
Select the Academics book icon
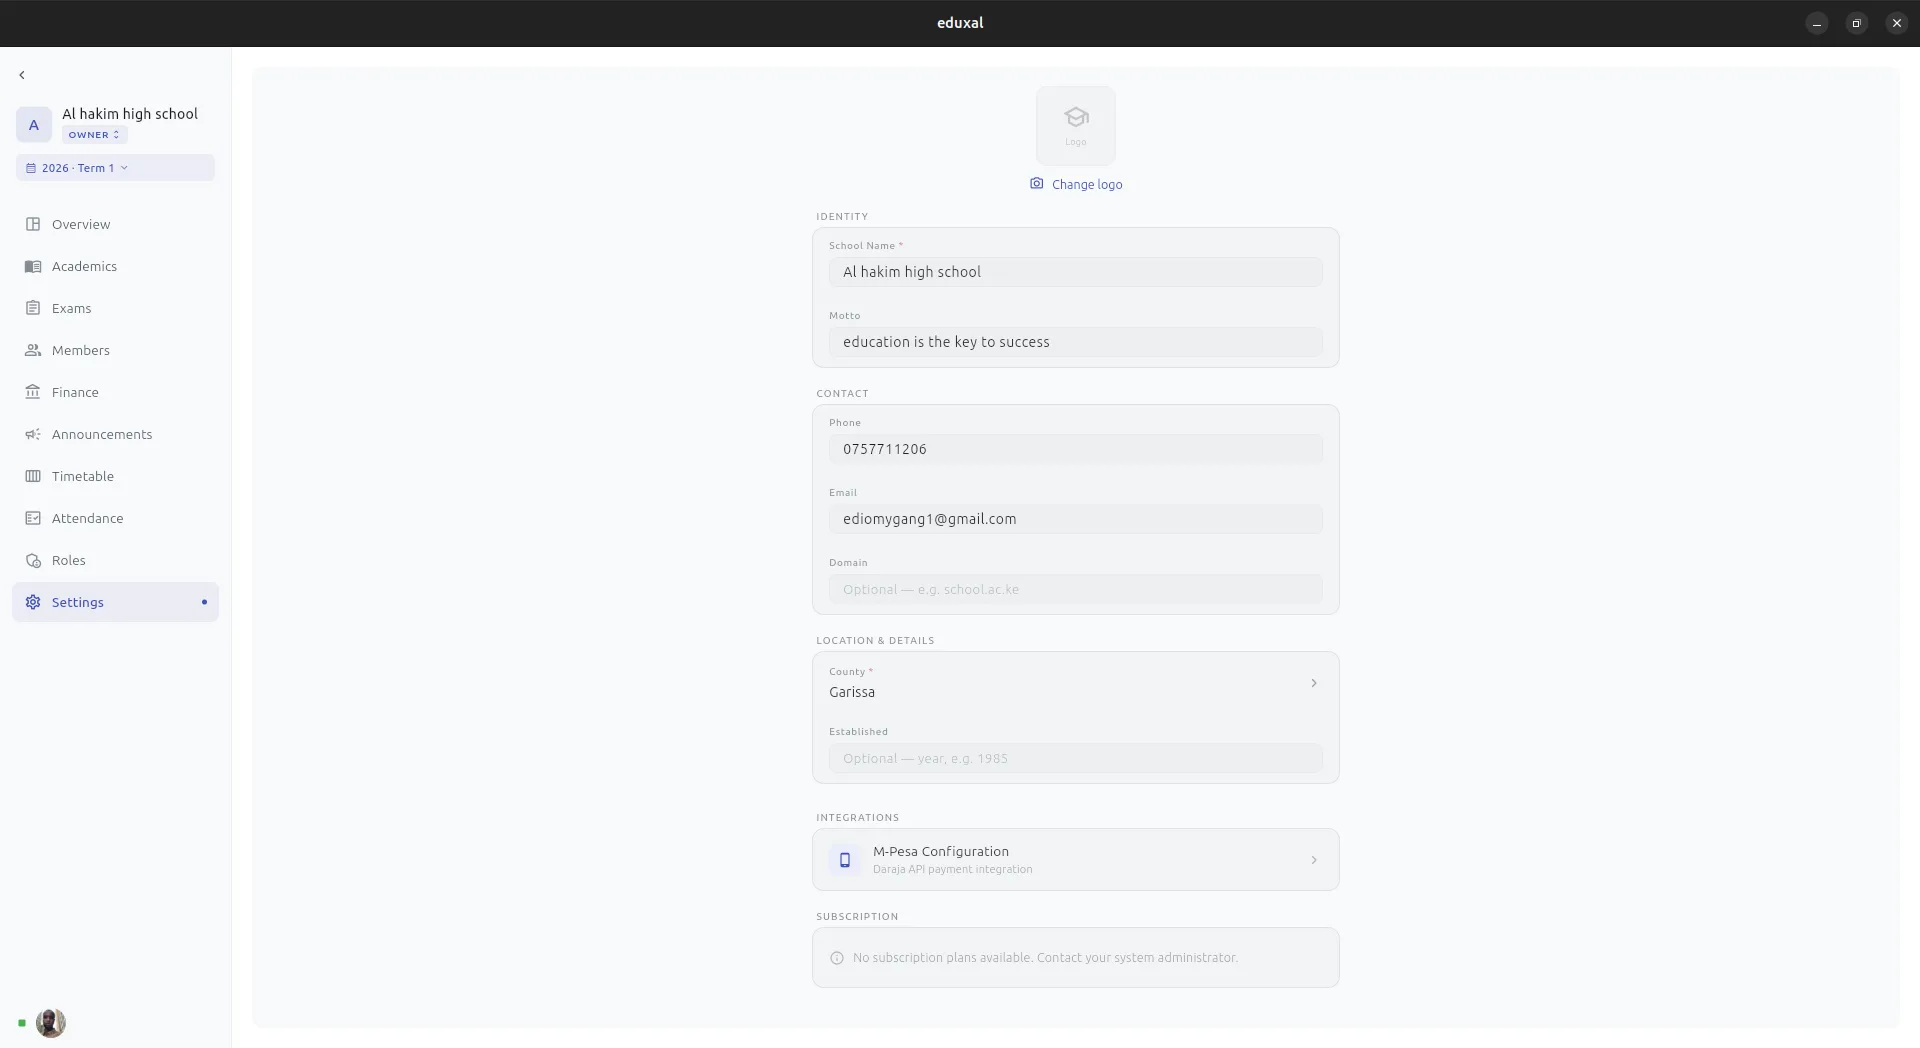(x=33, y=266)
